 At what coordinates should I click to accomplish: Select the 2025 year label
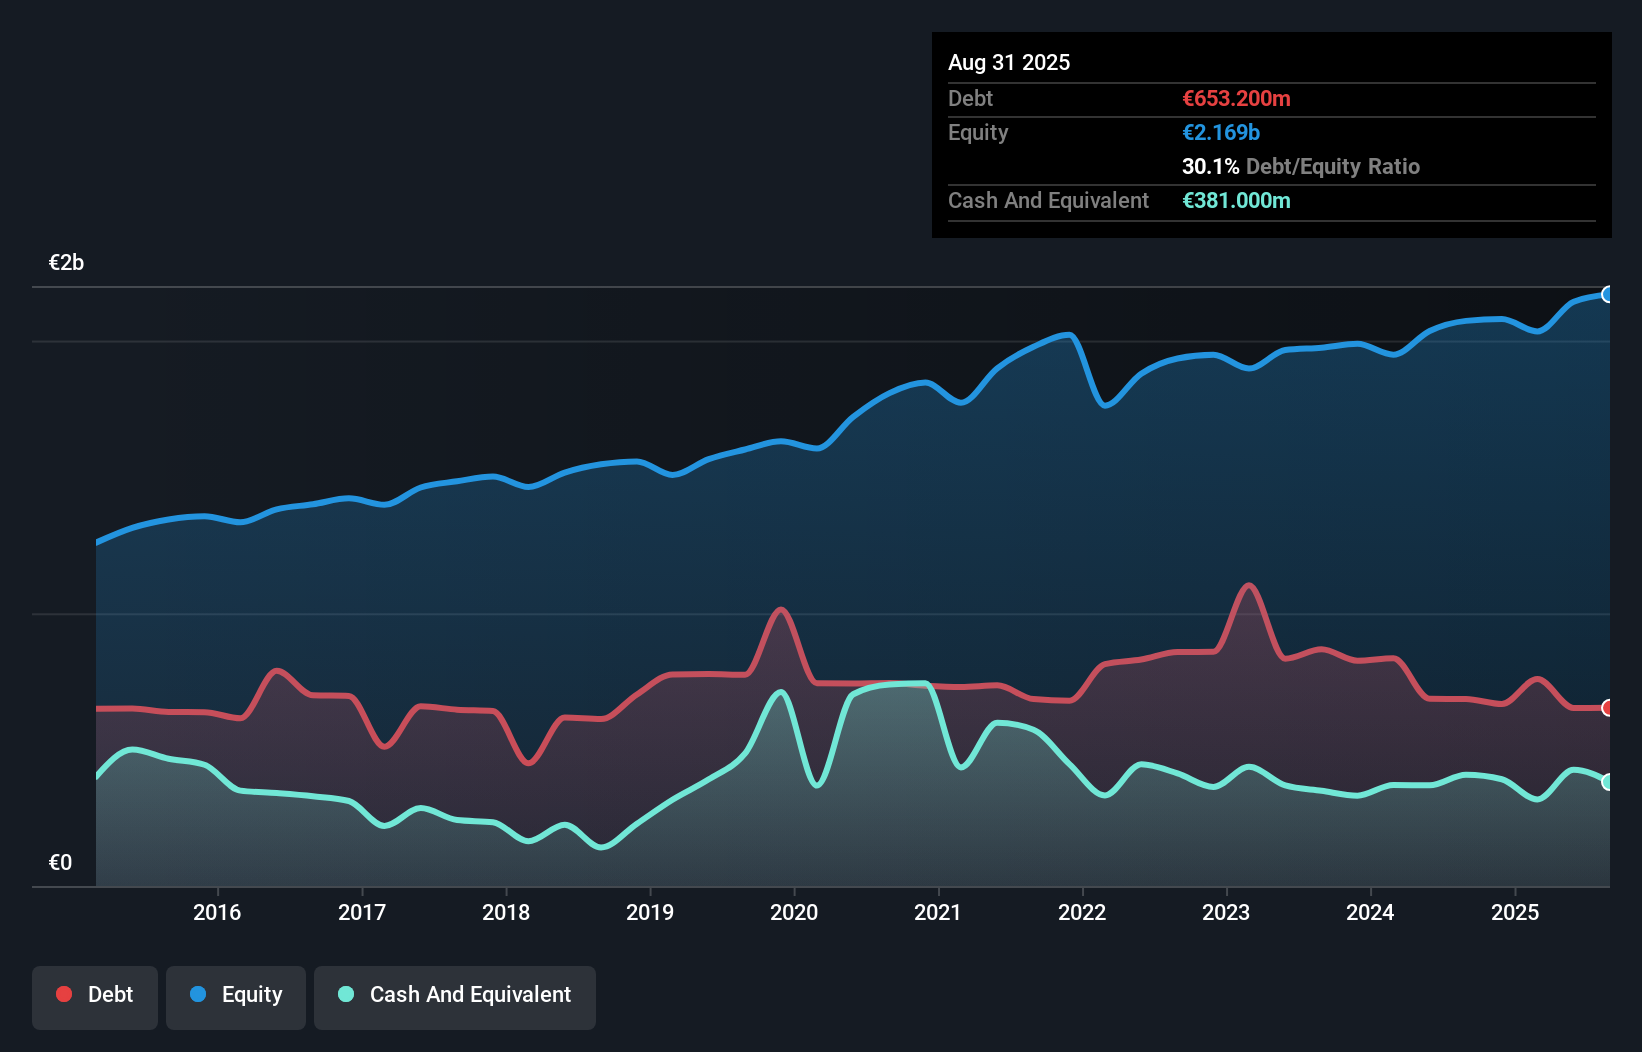(x=1516, y=912)
